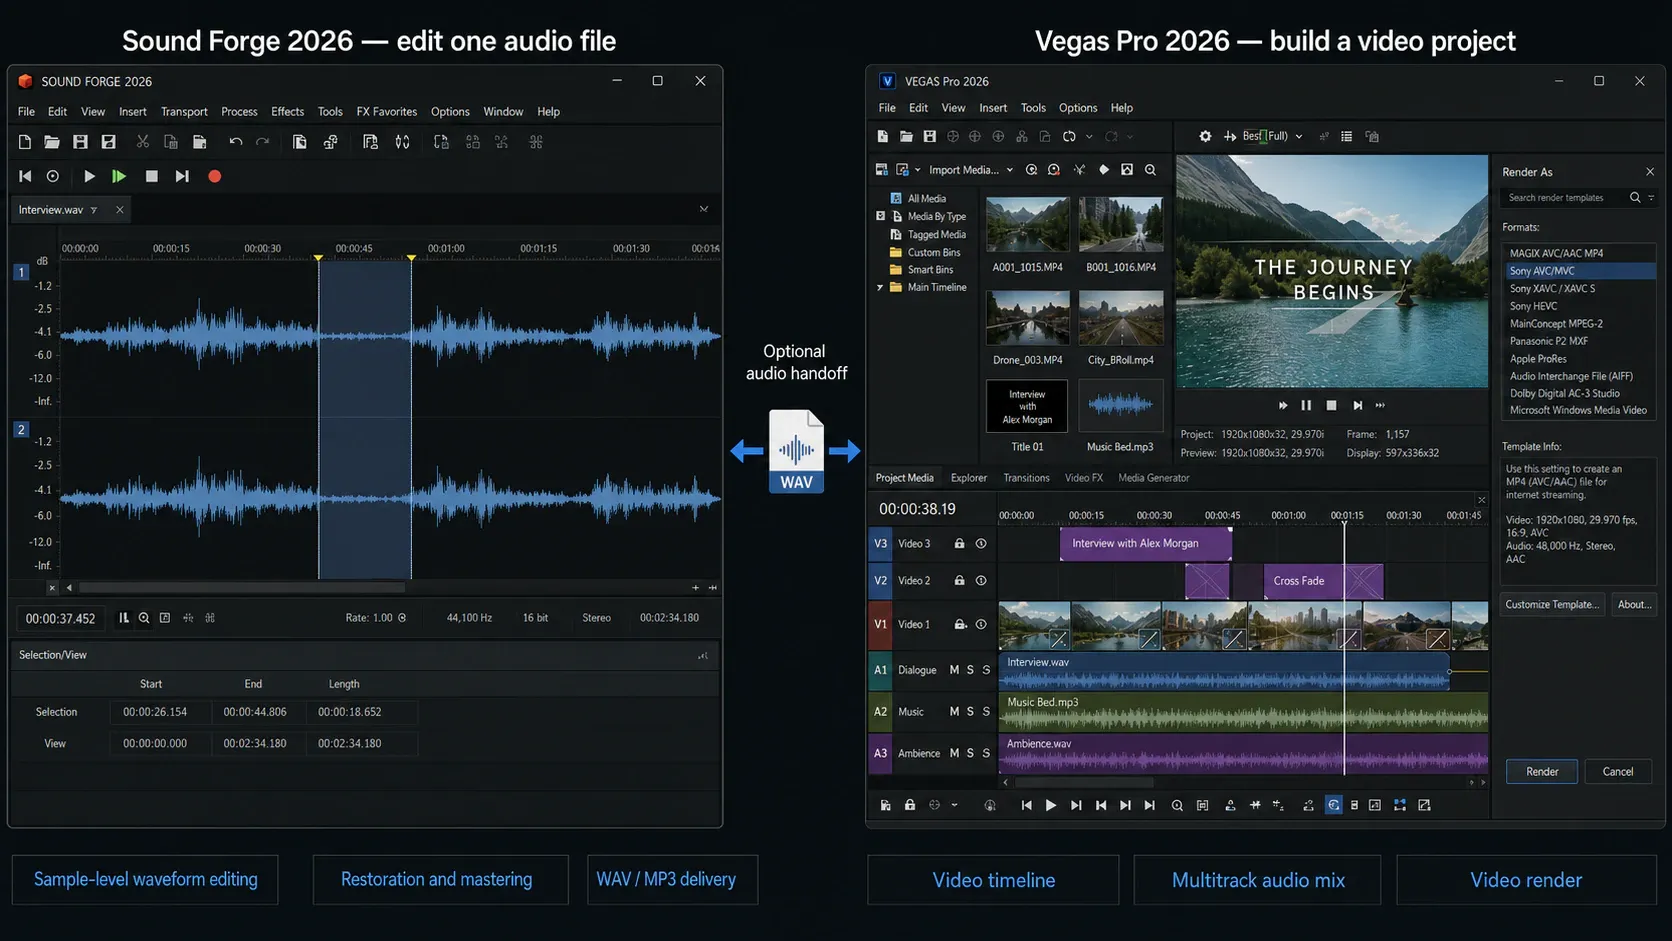Viewport: 1672px width, 941px height.
Task: Mute the Dialogue track A1
Action: click(x=954, y=670)
